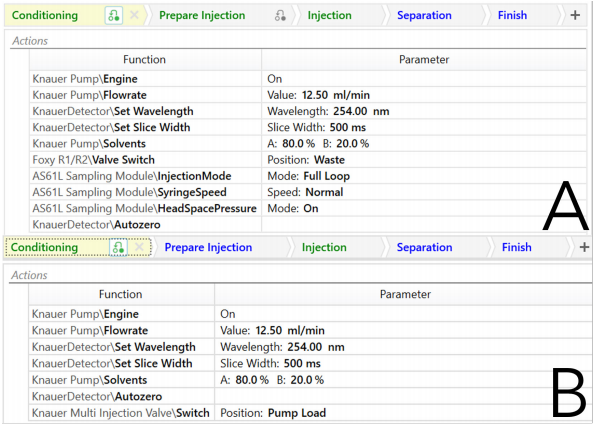Click the upper Actions section label
The height and width of the screenshot is (427, 599).
point(30,40)
